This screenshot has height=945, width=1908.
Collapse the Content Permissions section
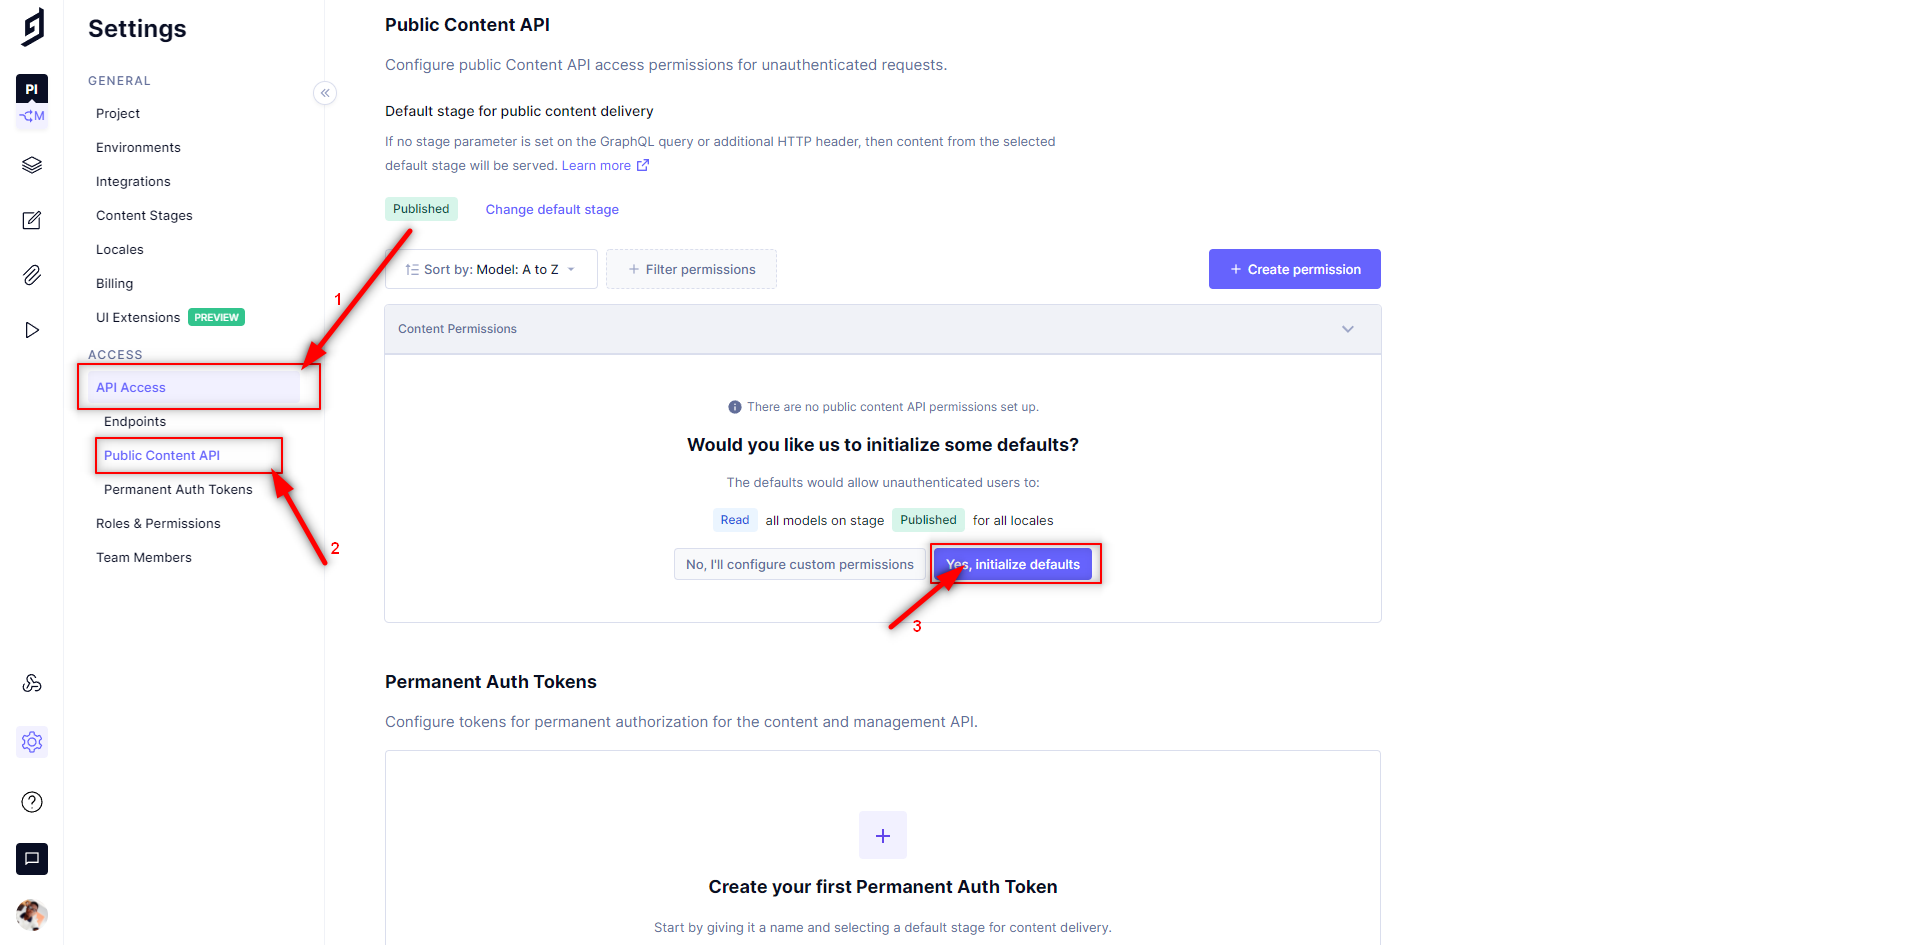1347,328
